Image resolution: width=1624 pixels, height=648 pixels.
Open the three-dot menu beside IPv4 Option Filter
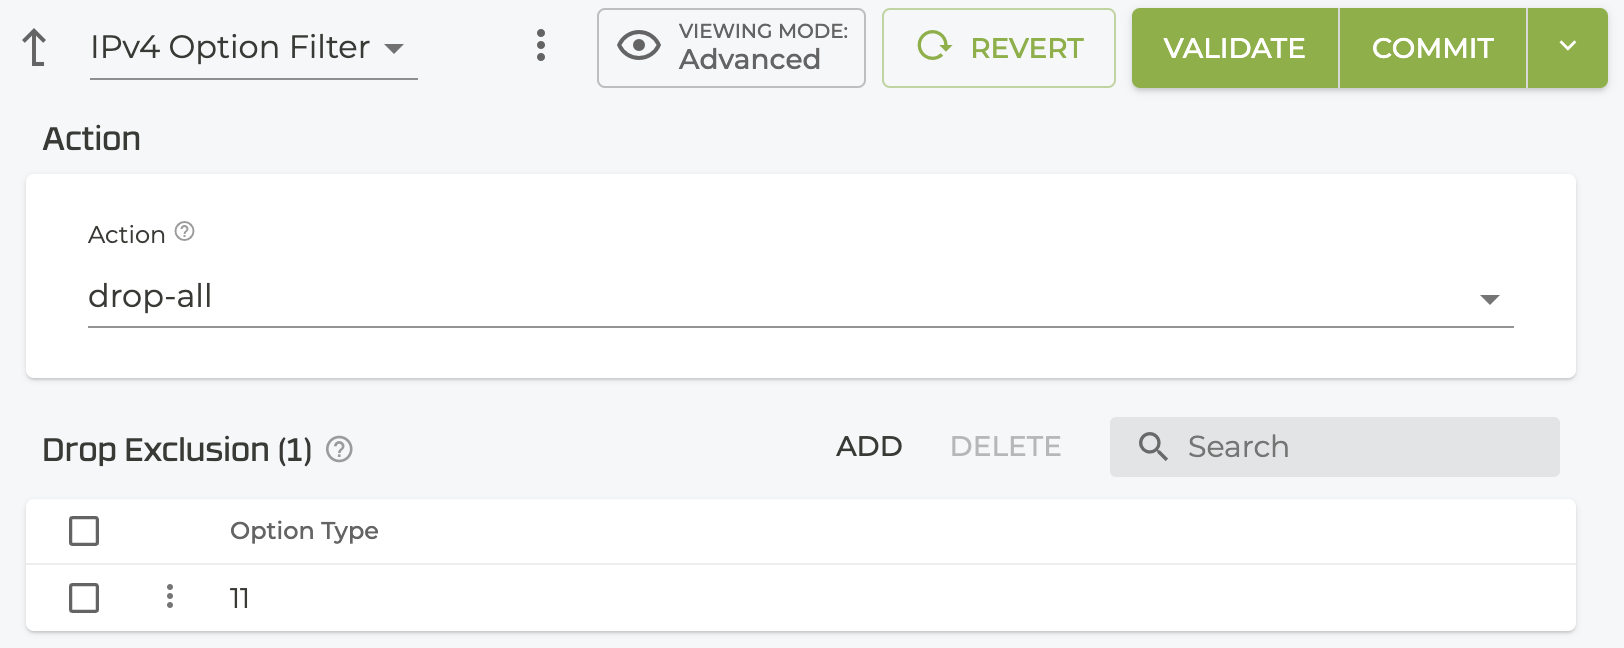[x=541, y=45]
